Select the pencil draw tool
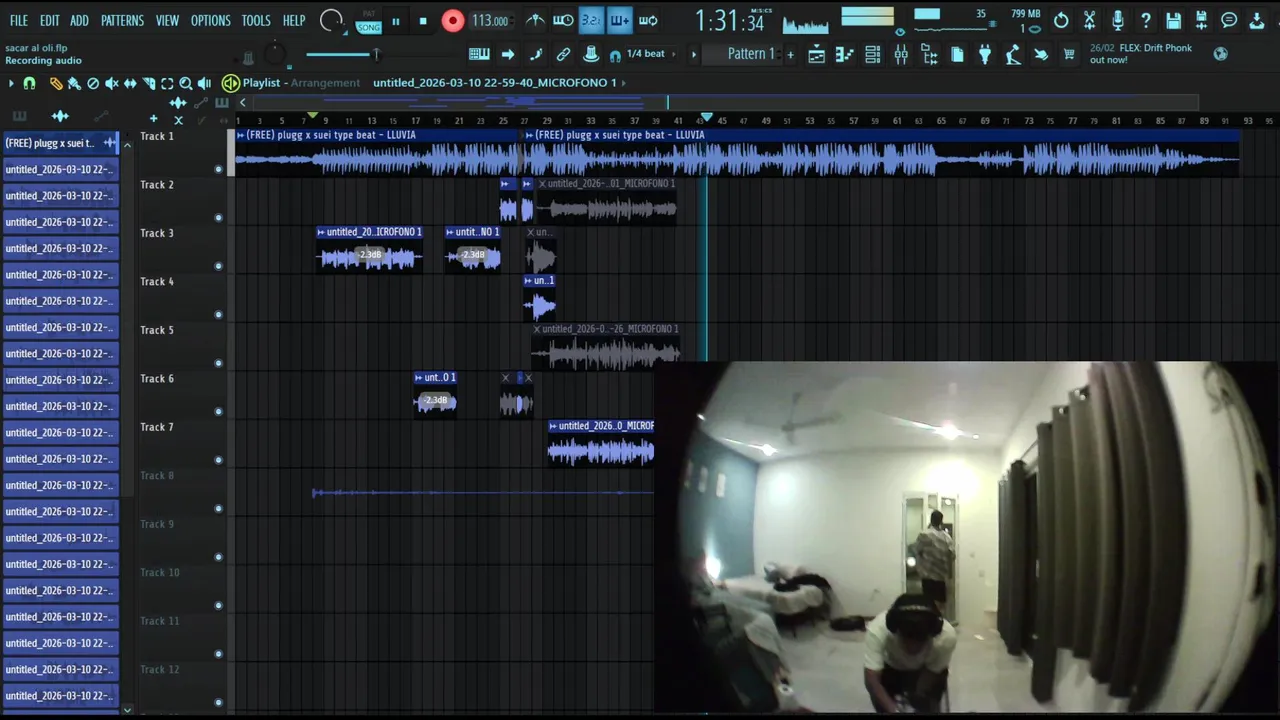The image size is (1280, 720). click(55, 84)
